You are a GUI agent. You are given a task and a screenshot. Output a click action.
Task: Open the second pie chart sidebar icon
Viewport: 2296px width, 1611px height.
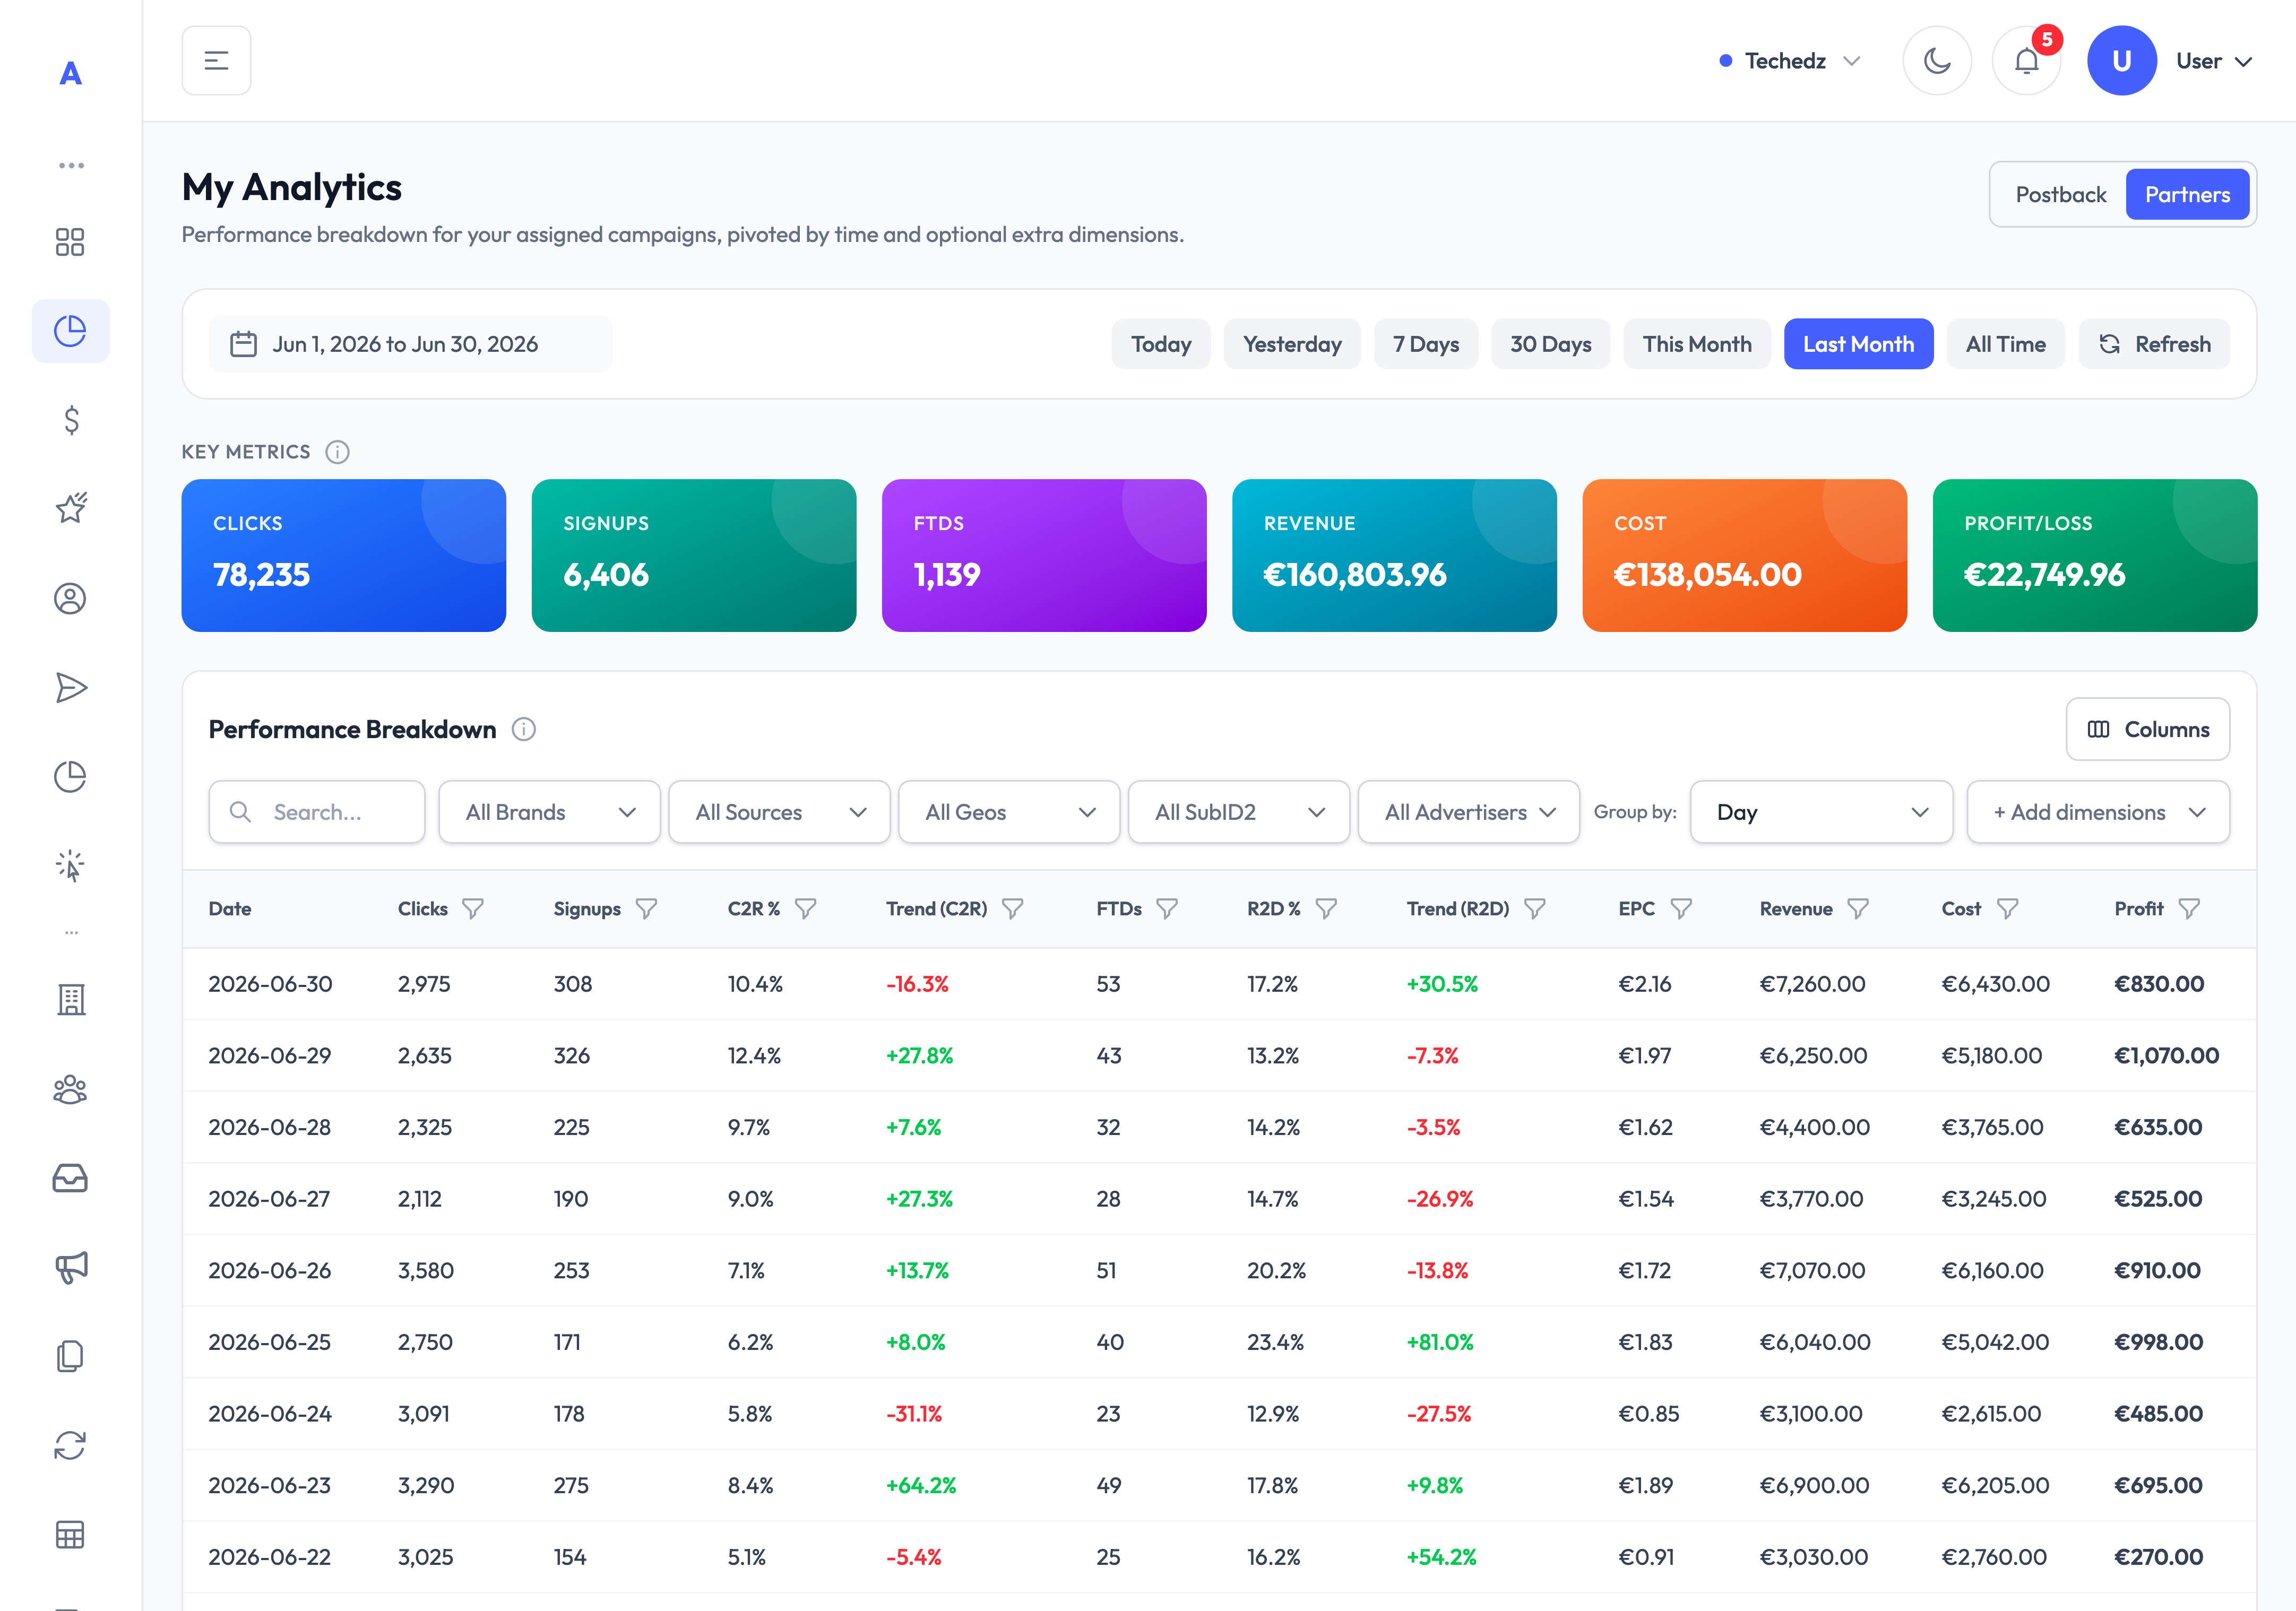(x=70, y=776)
